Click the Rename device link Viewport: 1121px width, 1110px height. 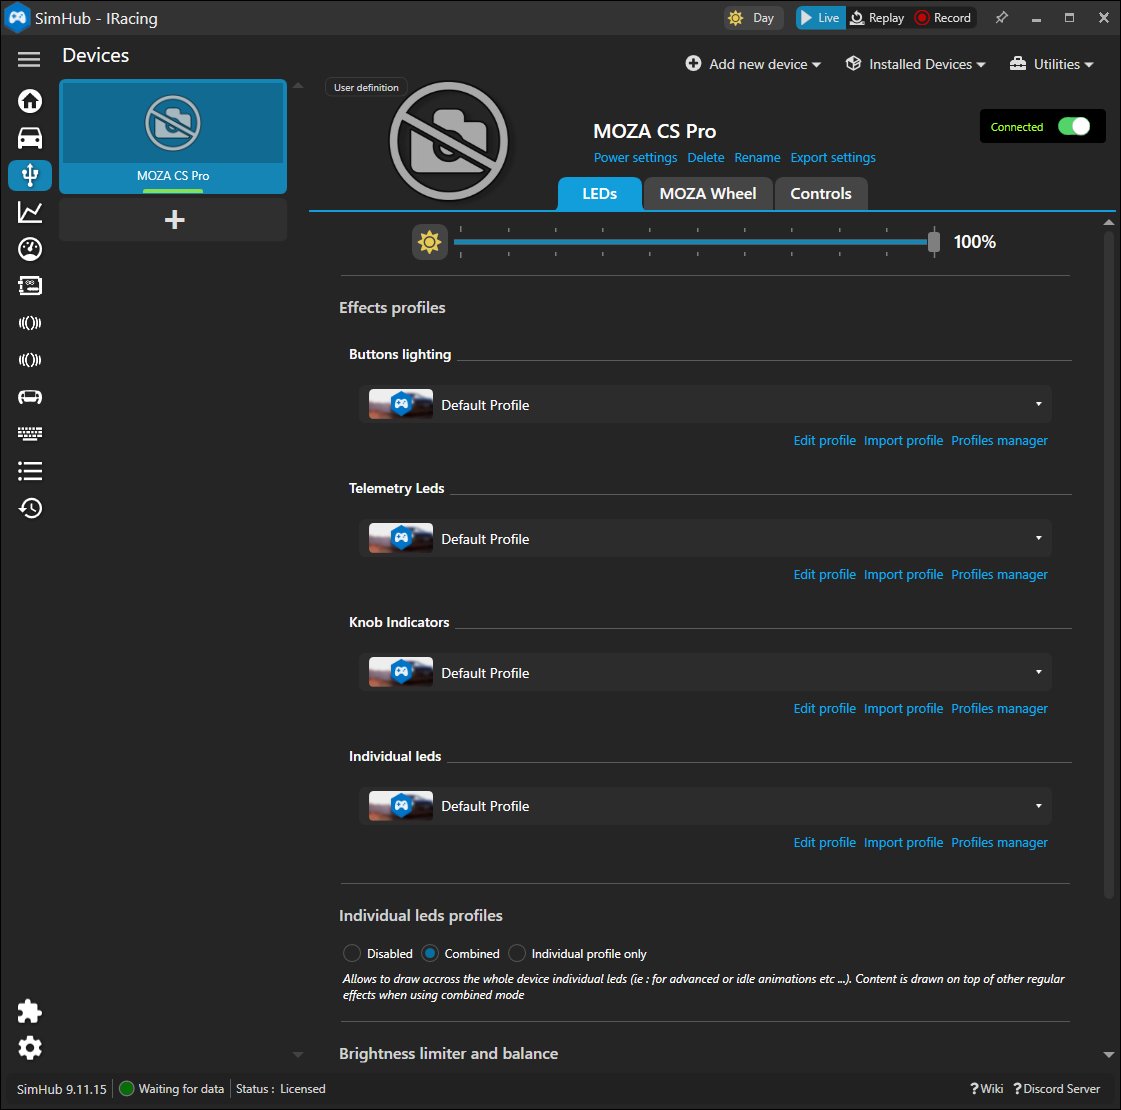tap(757, 157)
